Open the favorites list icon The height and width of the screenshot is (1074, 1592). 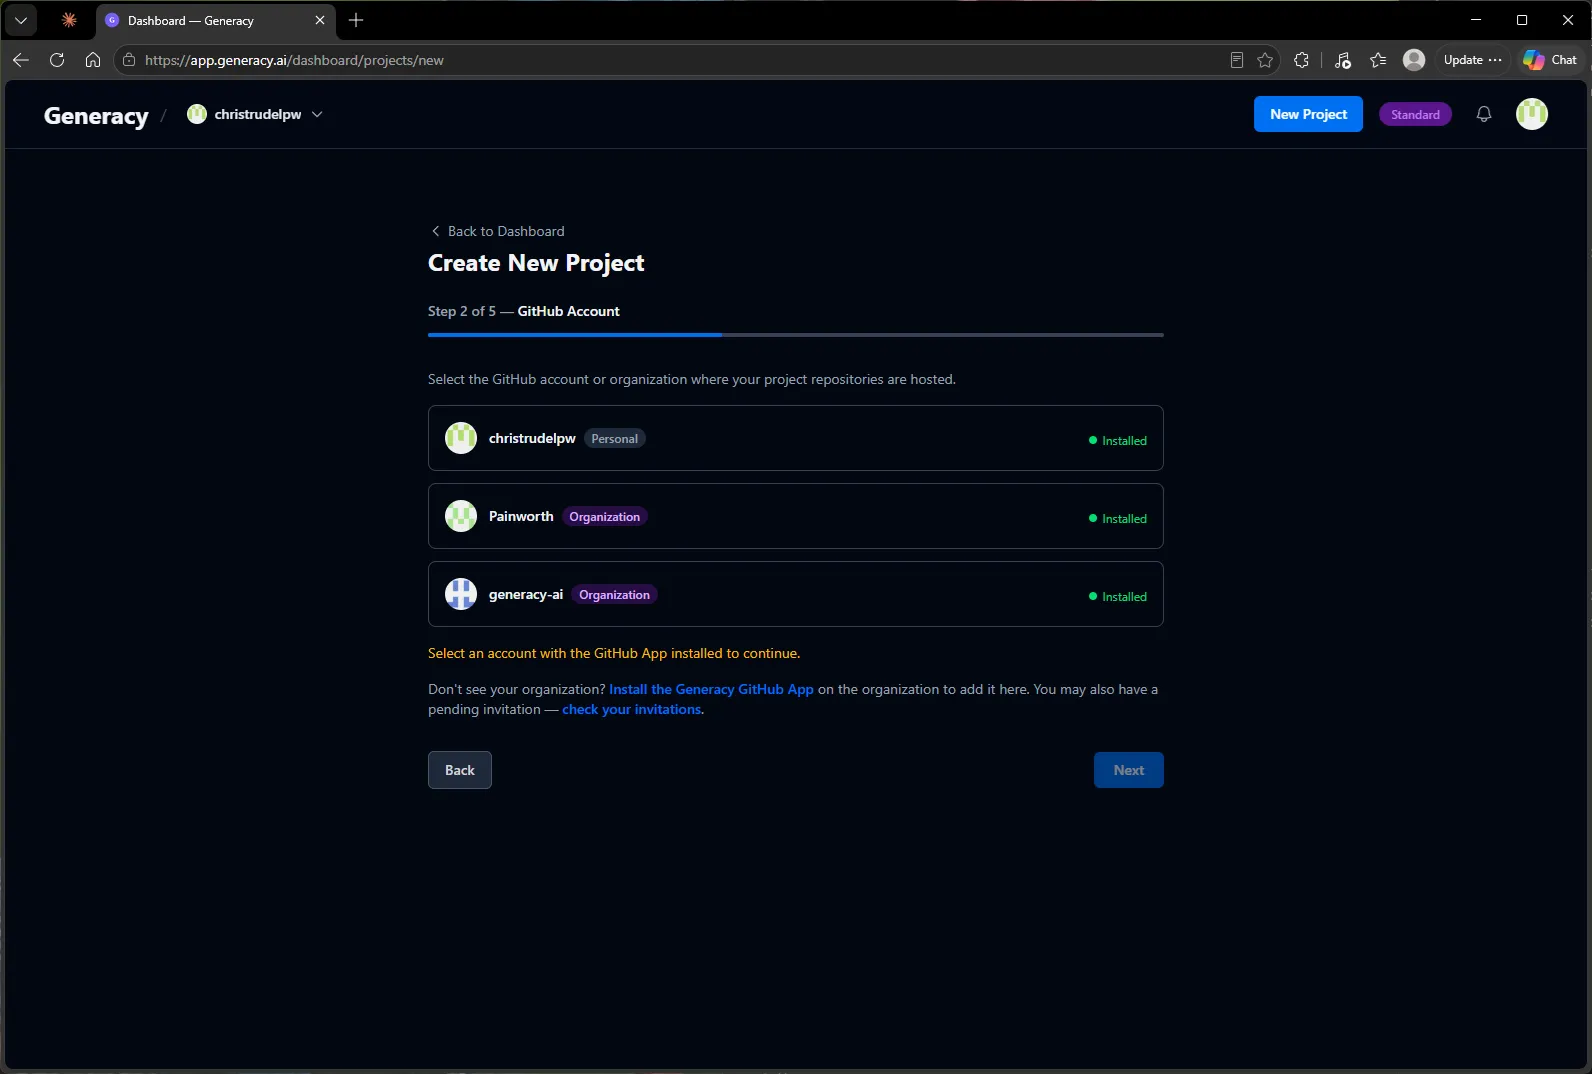pos(1378,60)
